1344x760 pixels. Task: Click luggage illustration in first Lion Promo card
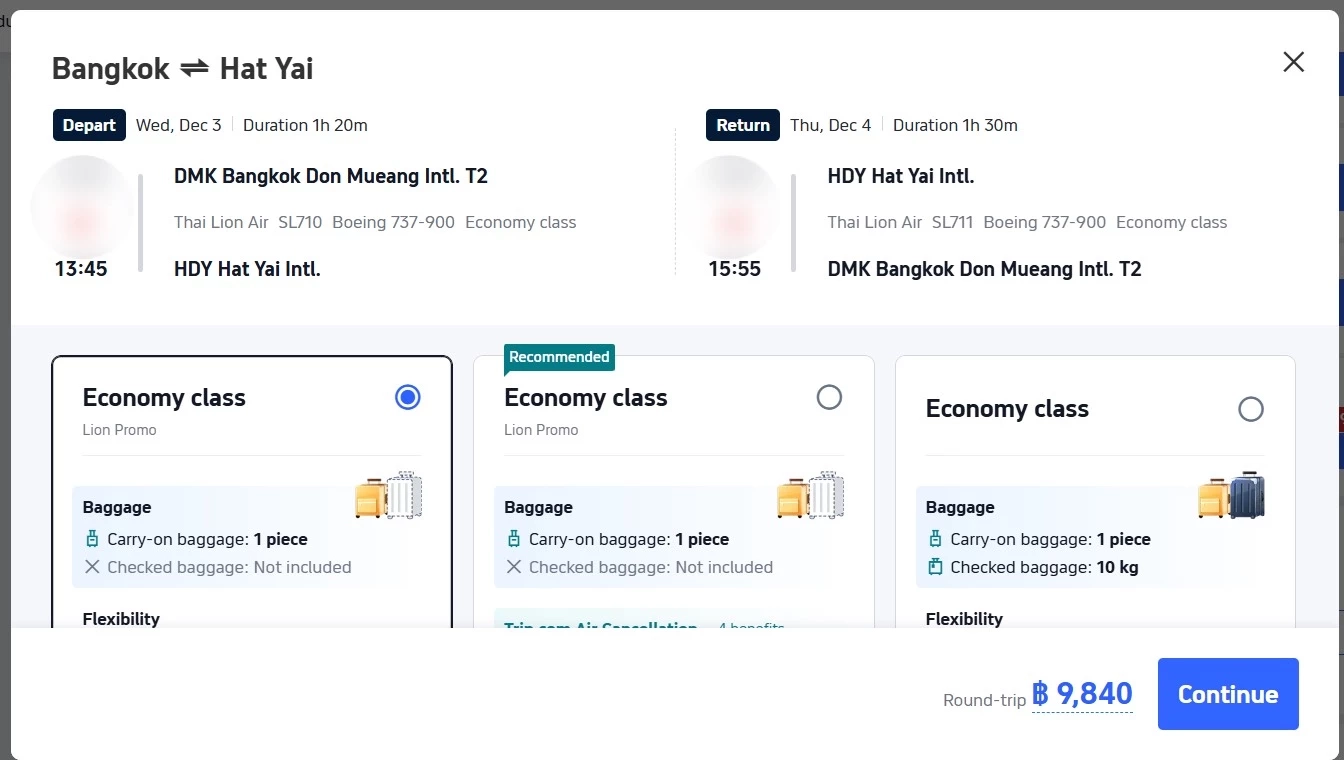[389, 495]
